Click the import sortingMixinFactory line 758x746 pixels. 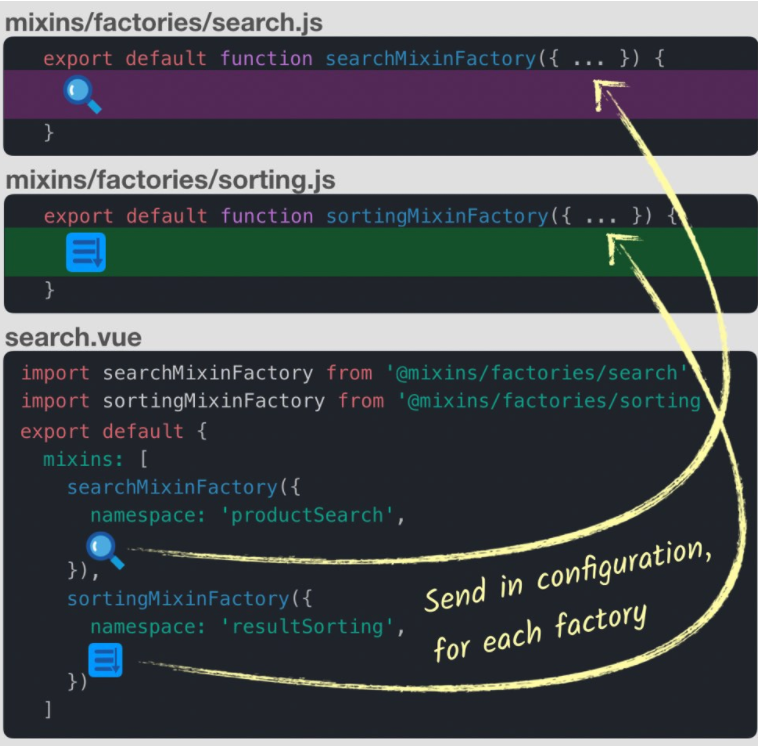click(361, 401)
